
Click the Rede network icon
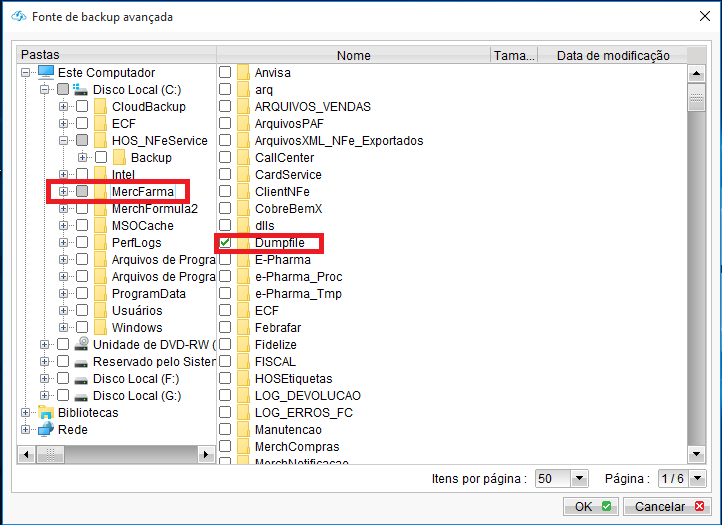(x=46, y=430)
